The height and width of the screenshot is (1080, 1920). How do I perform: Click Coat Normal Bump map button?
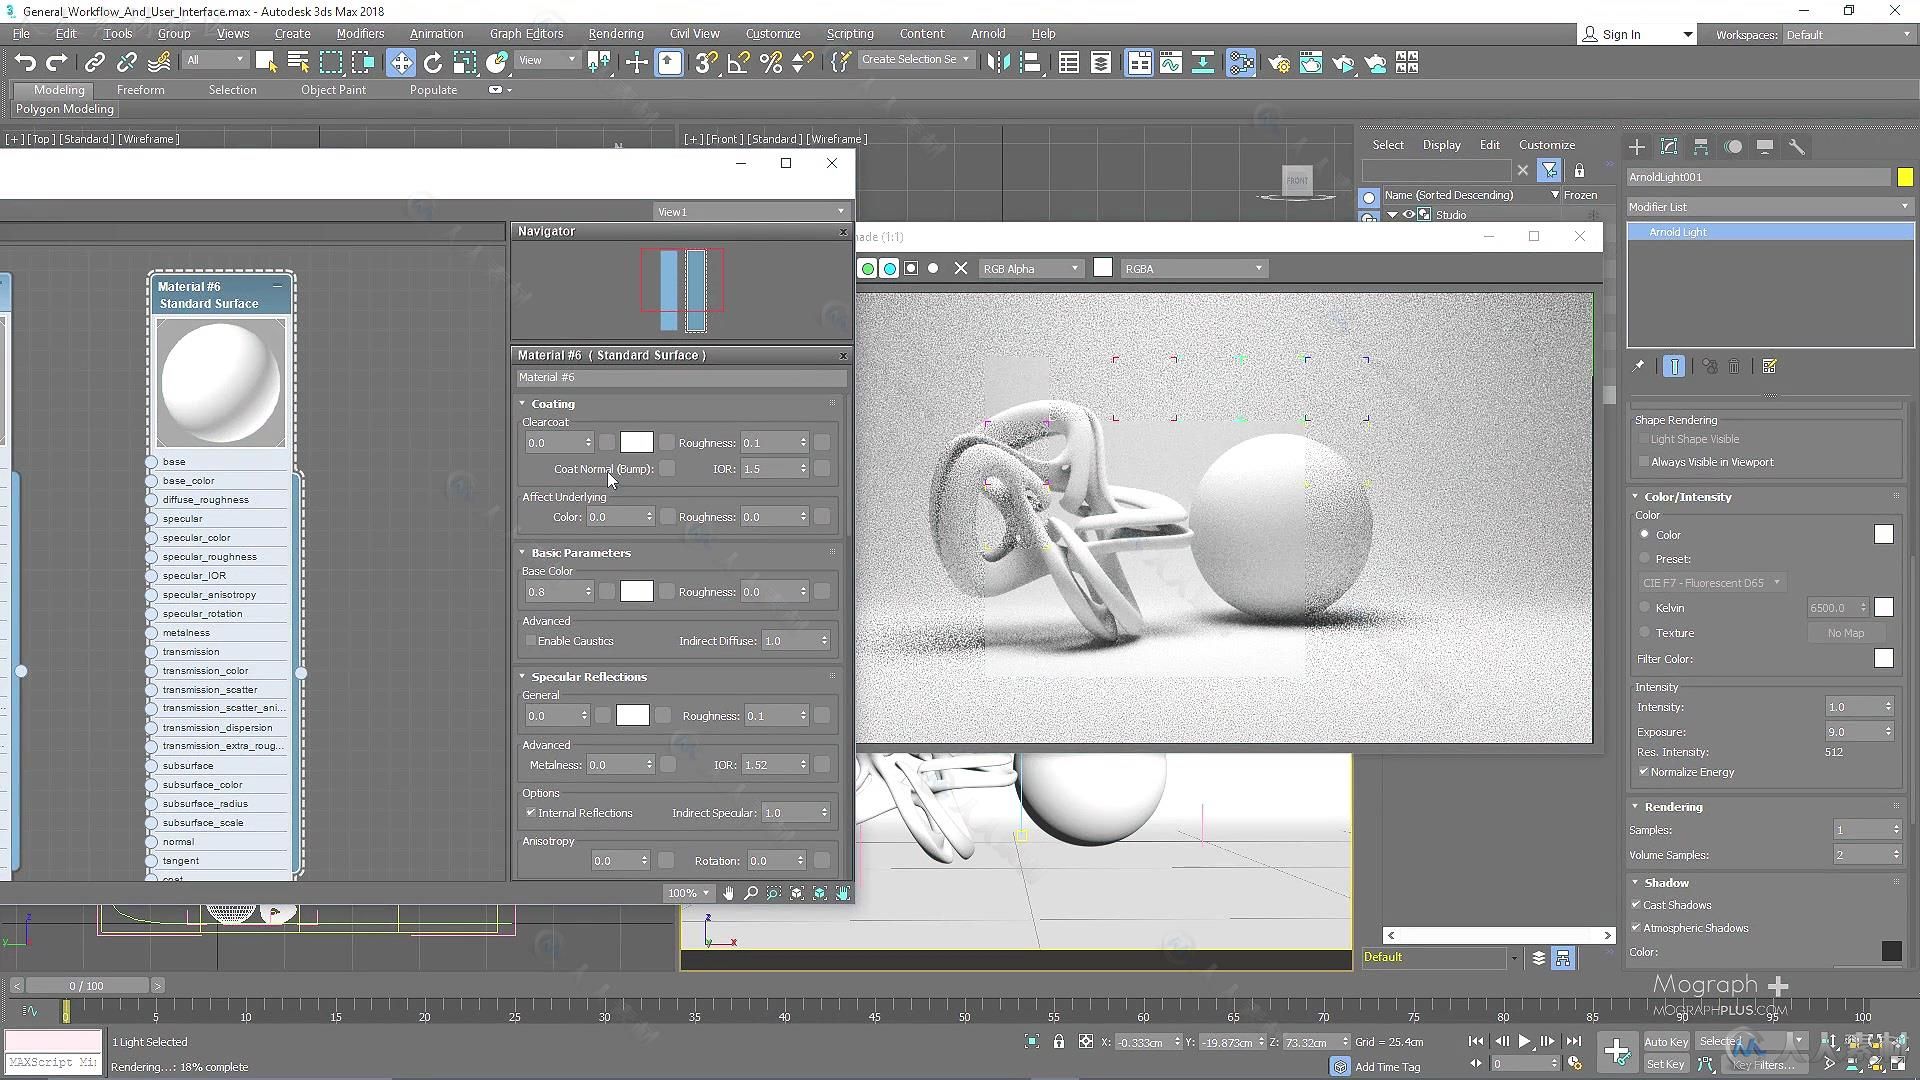(667, 468)
